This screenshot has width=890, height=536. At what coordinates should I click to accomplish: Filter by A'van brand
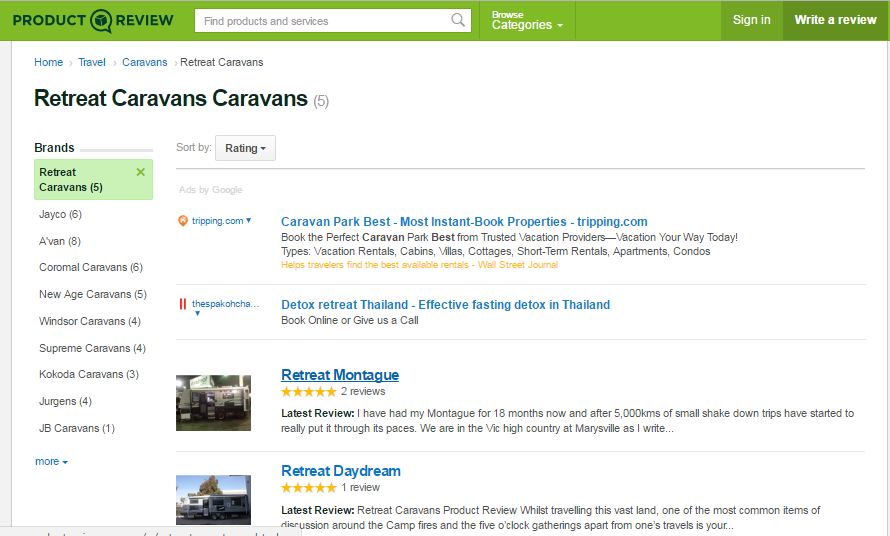point(60,241)
